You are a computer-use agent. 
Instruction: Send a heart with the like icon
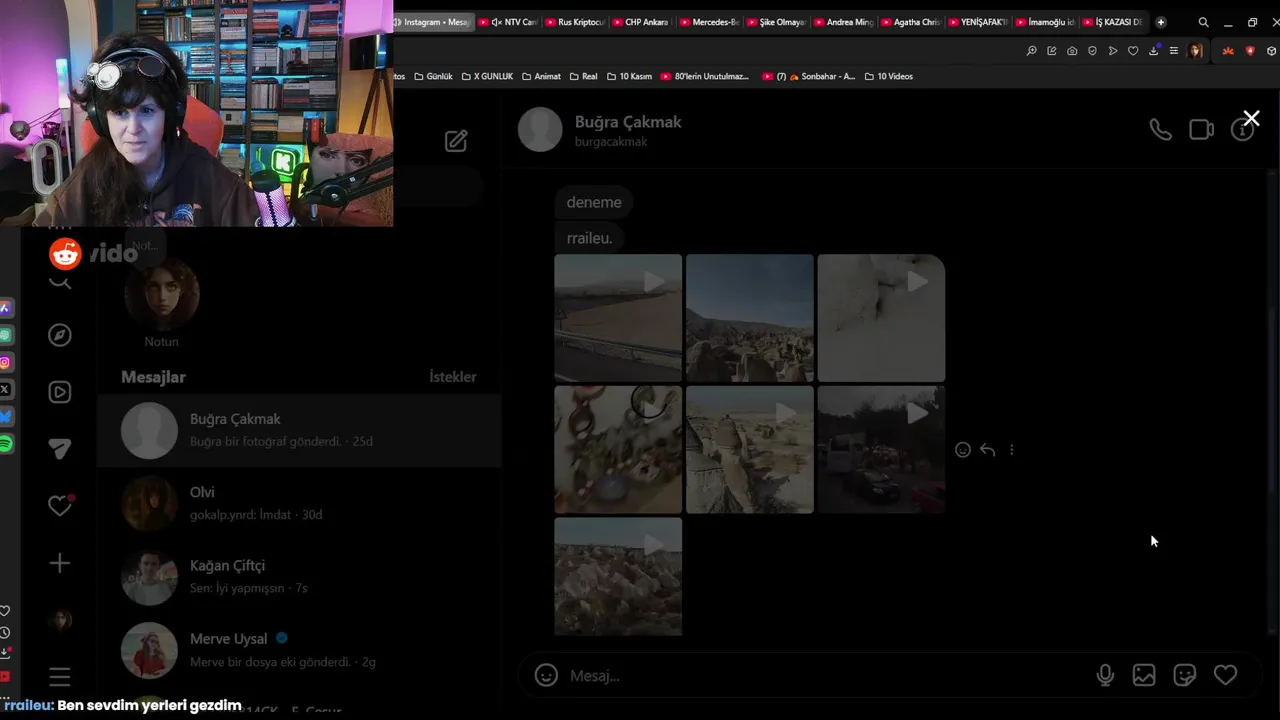(x=1225, y=675)
